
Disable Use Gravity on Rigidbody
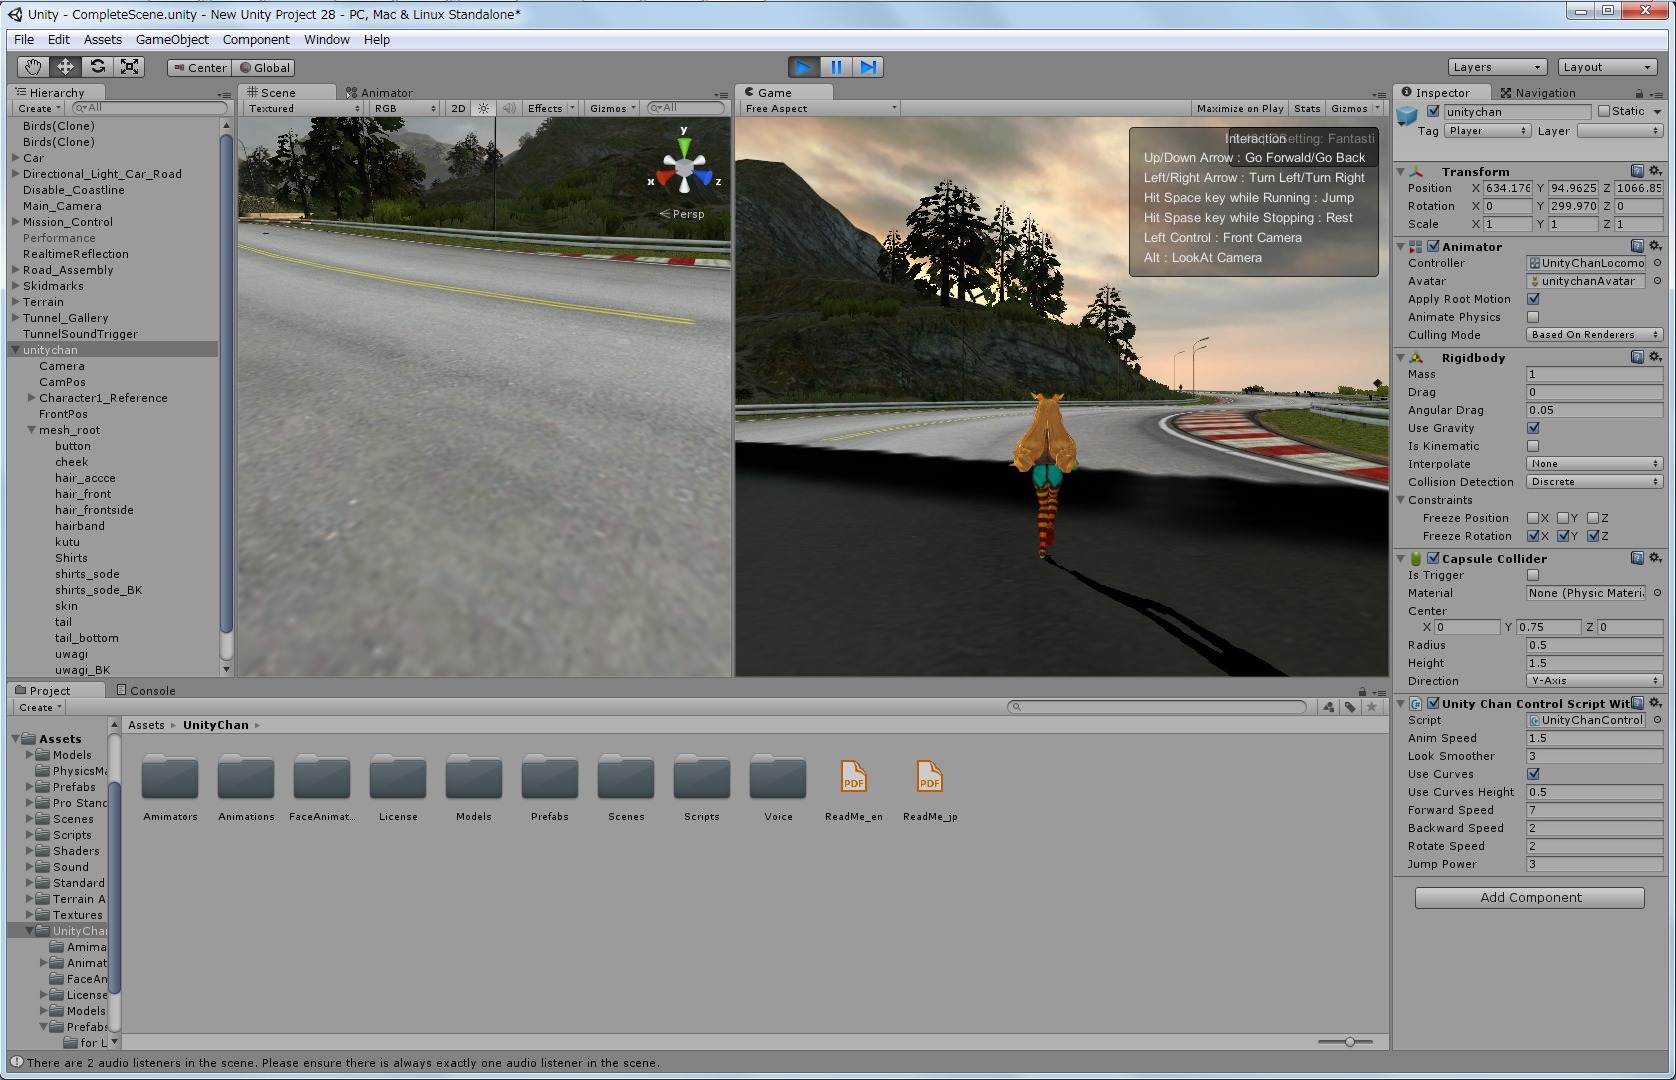click(x=1533, y=428)
